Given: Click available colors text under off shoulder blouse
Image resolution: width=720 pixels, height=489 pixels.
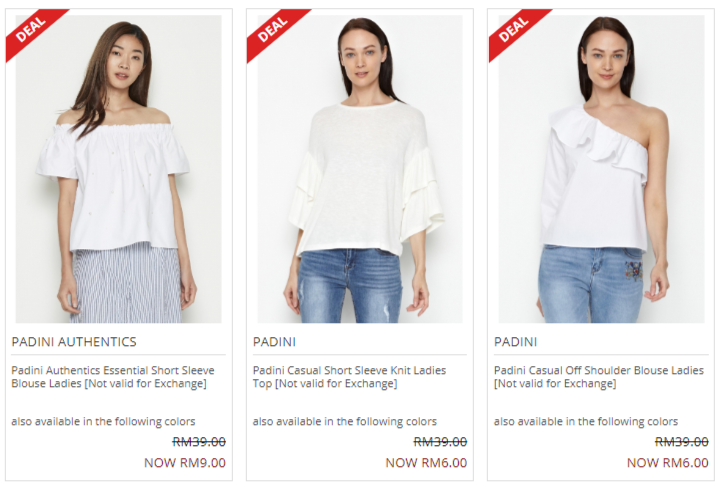Looking at the screenshot, I should [586, 422].
